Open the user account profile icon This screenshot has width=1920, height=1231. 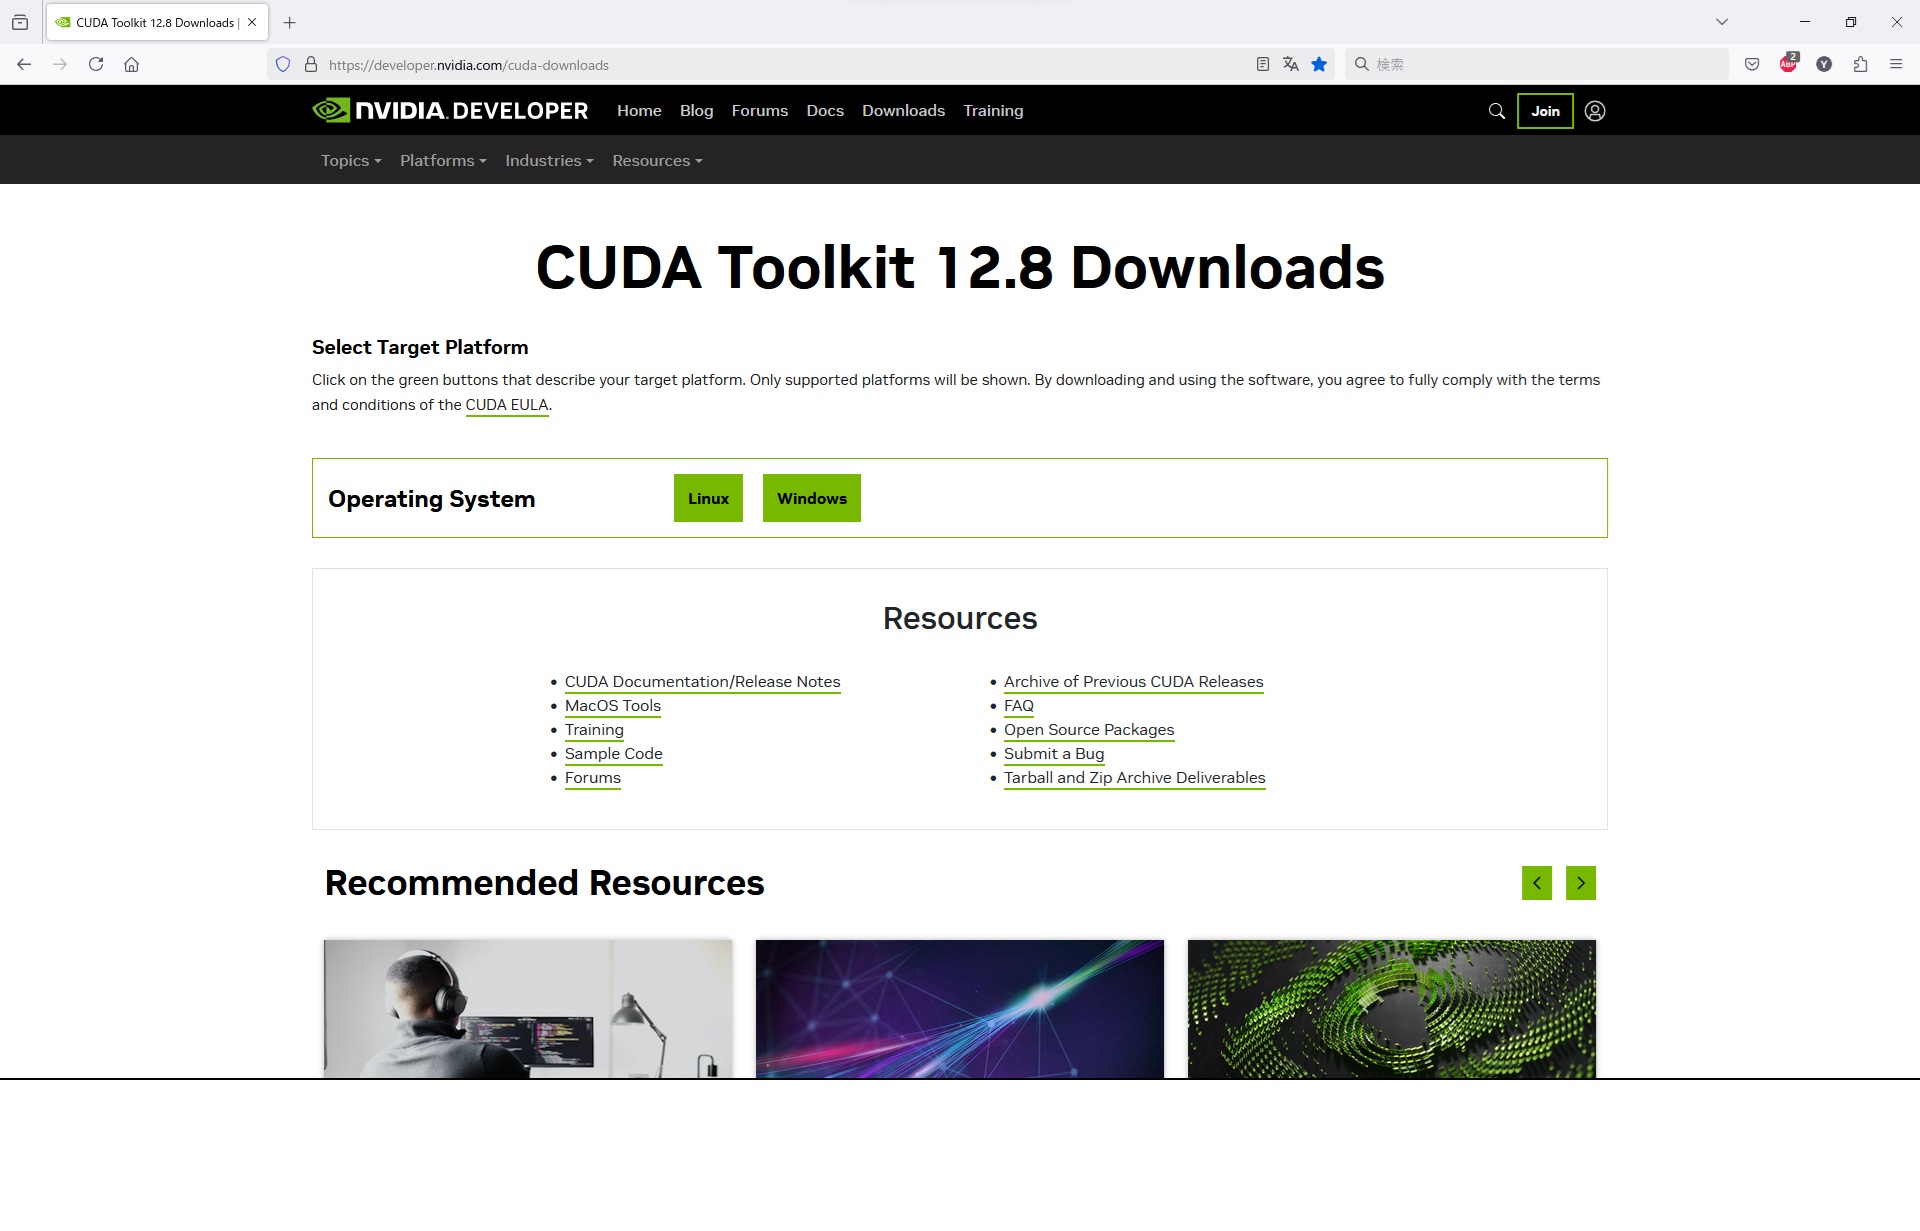pyautogui.click(x=1595, y=111)
